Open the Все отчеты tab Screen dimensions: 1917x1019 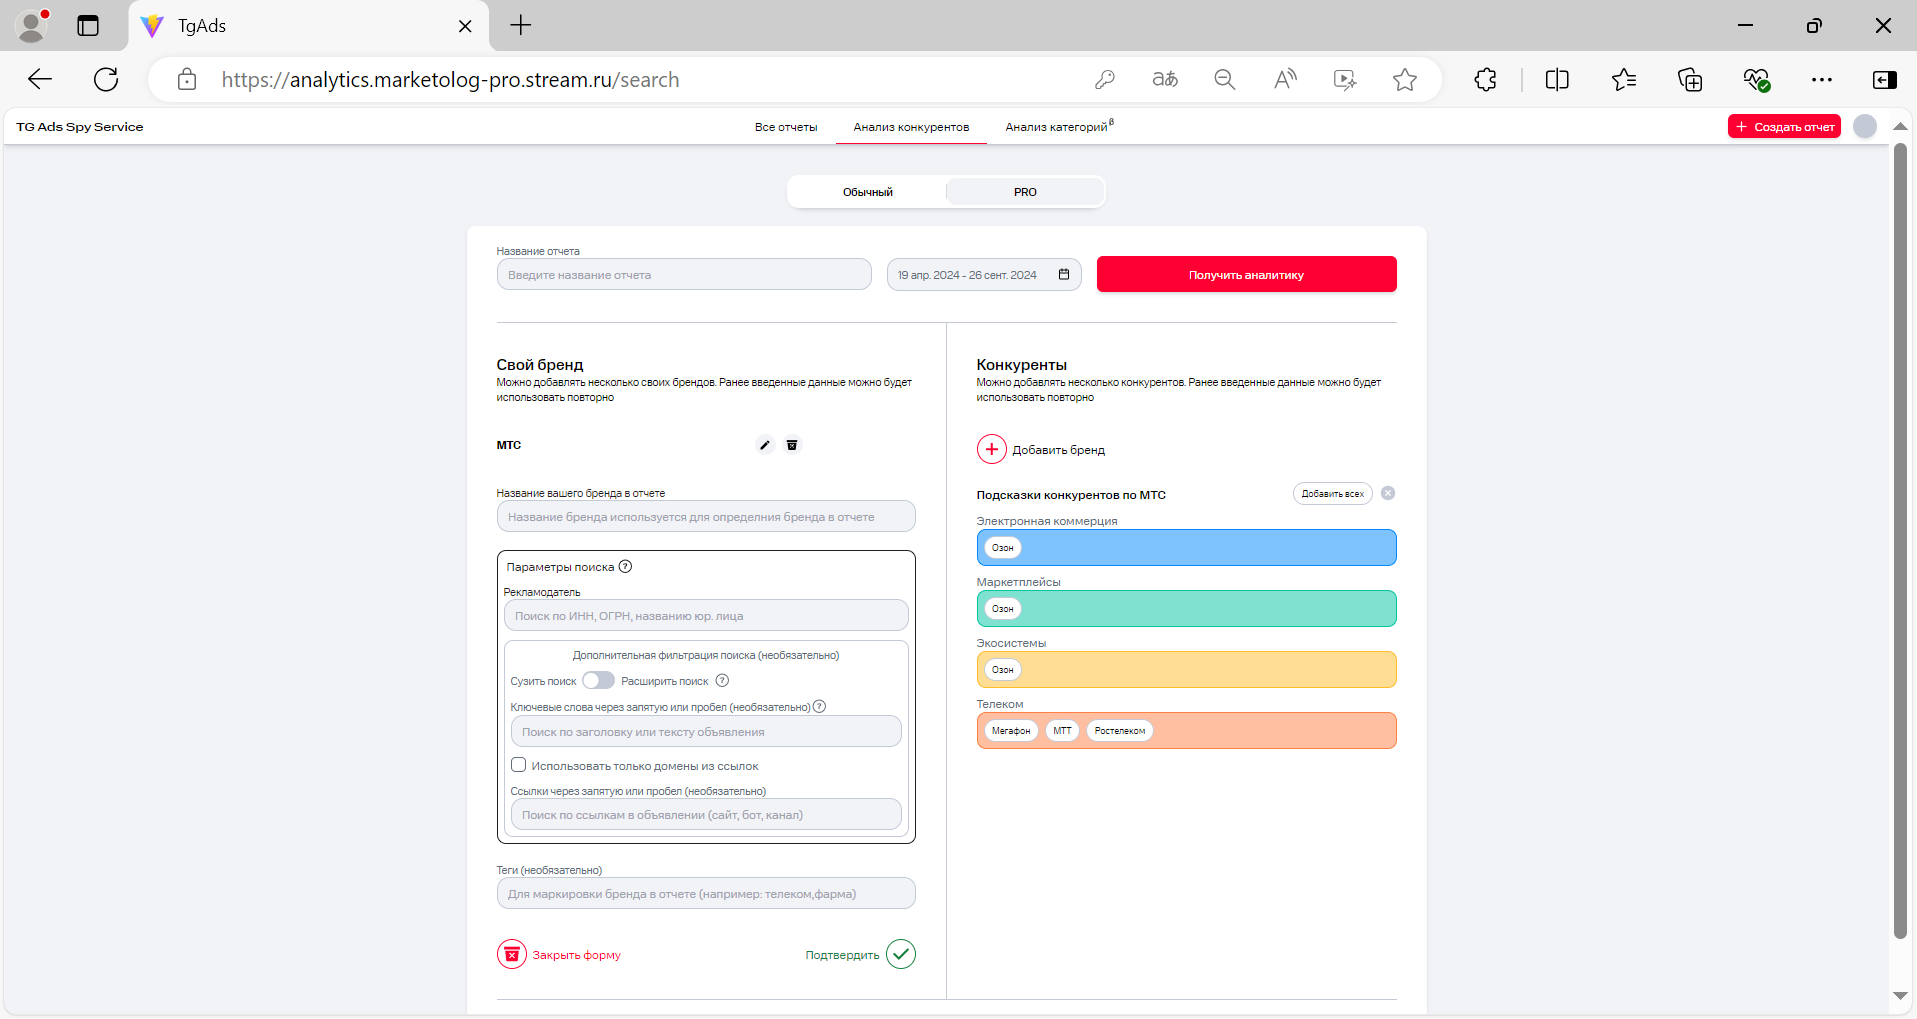click(786, 127)
